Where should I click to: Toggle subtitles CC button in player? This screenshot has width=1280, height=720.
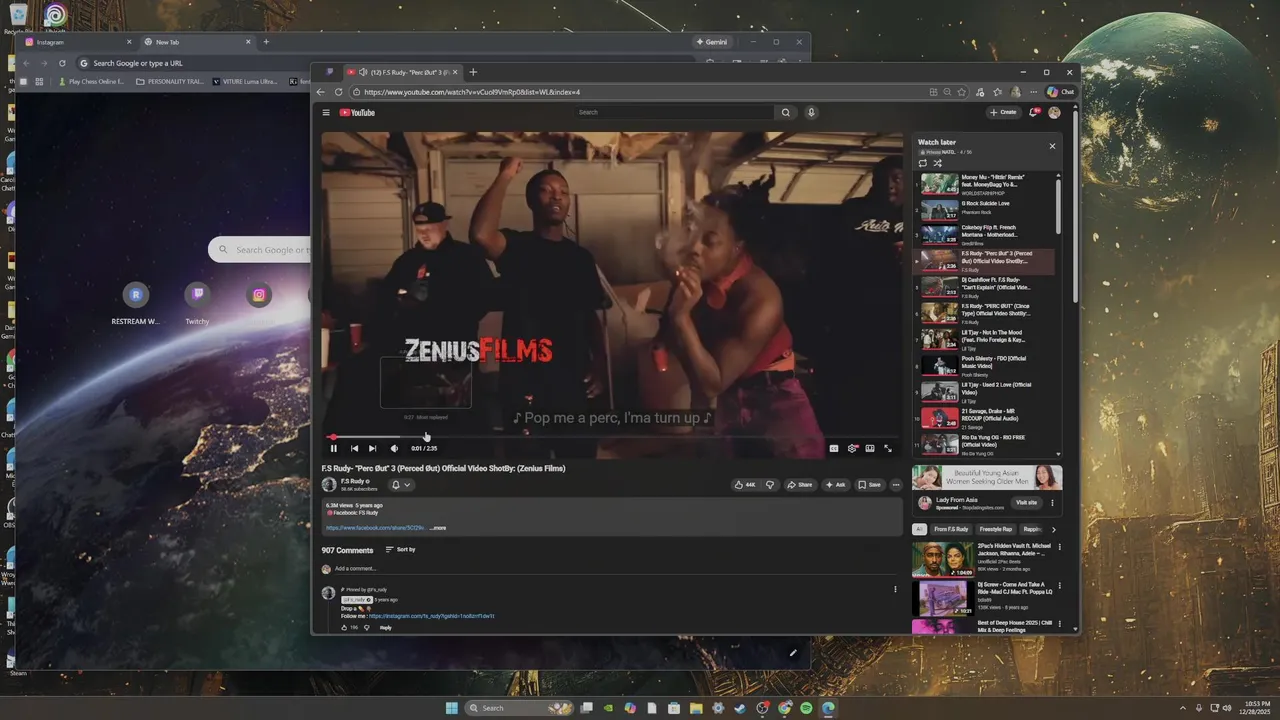click(x=834, y=448)
